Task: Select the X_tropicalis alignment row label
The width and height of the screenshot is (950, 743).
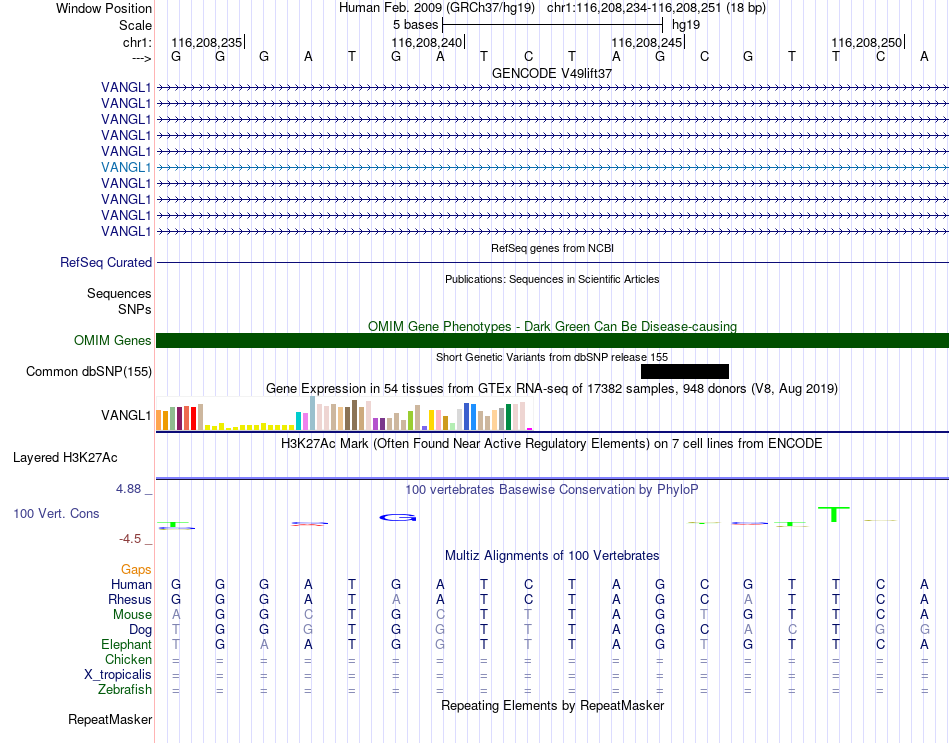Action: pyautogui.click(x=118, y=675)
